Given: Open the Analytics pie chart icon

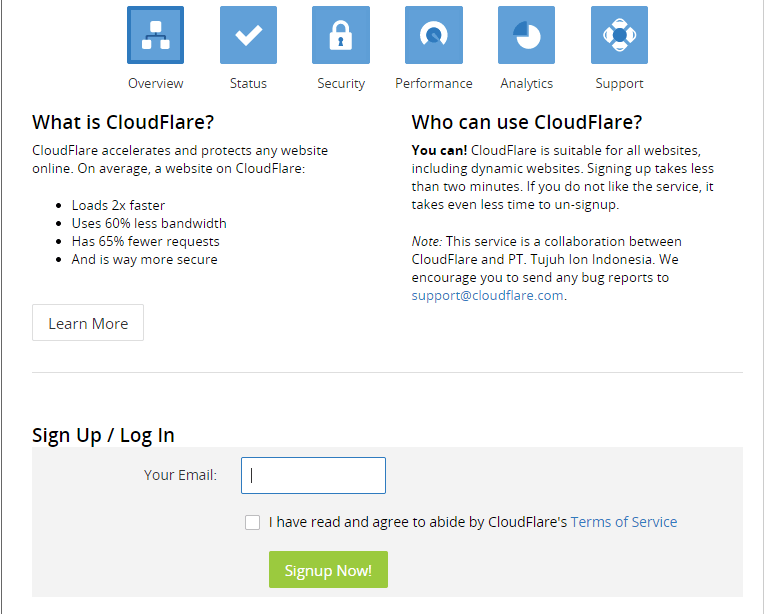Looking at the screenshot, I should 527,35.
